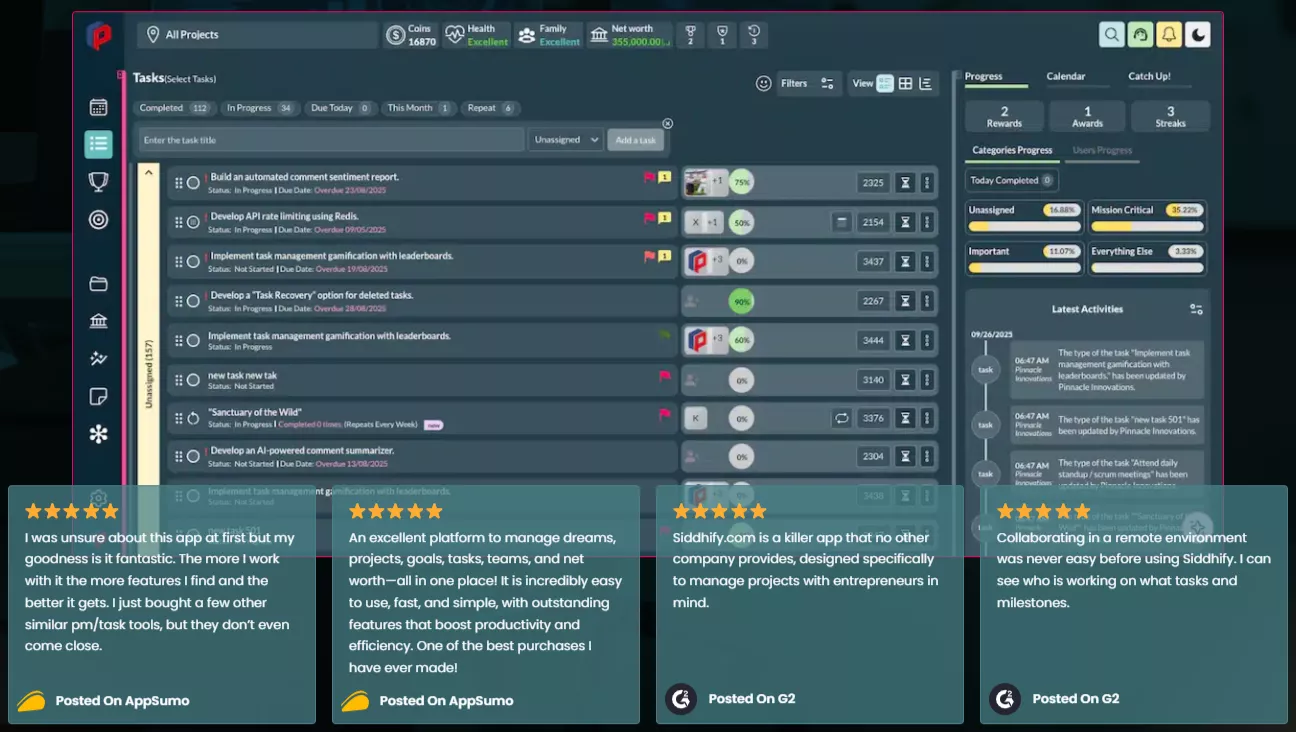Collapse the Unassigned (157) group chevron
This screenshot has width=1296, height=732.
click(148, 173)
